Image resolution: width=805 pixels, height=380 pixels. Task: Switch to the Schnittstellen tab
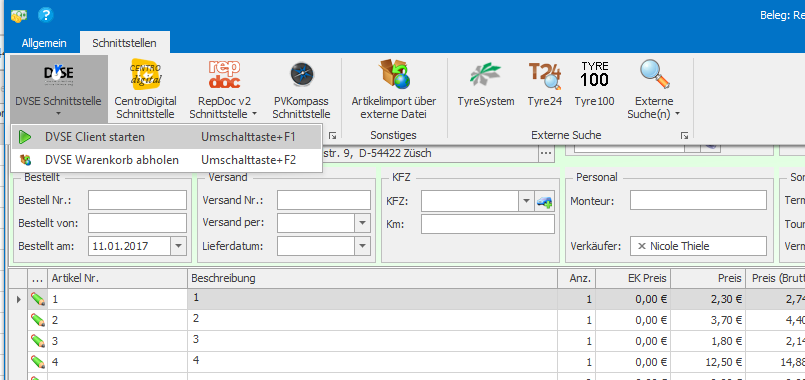tap(124, 43)
